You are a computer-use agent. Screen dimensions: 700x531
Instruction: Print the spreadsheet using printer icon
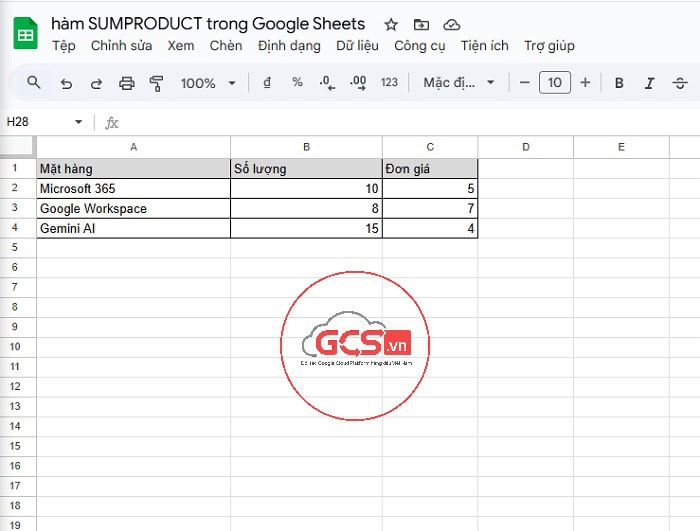126,83
